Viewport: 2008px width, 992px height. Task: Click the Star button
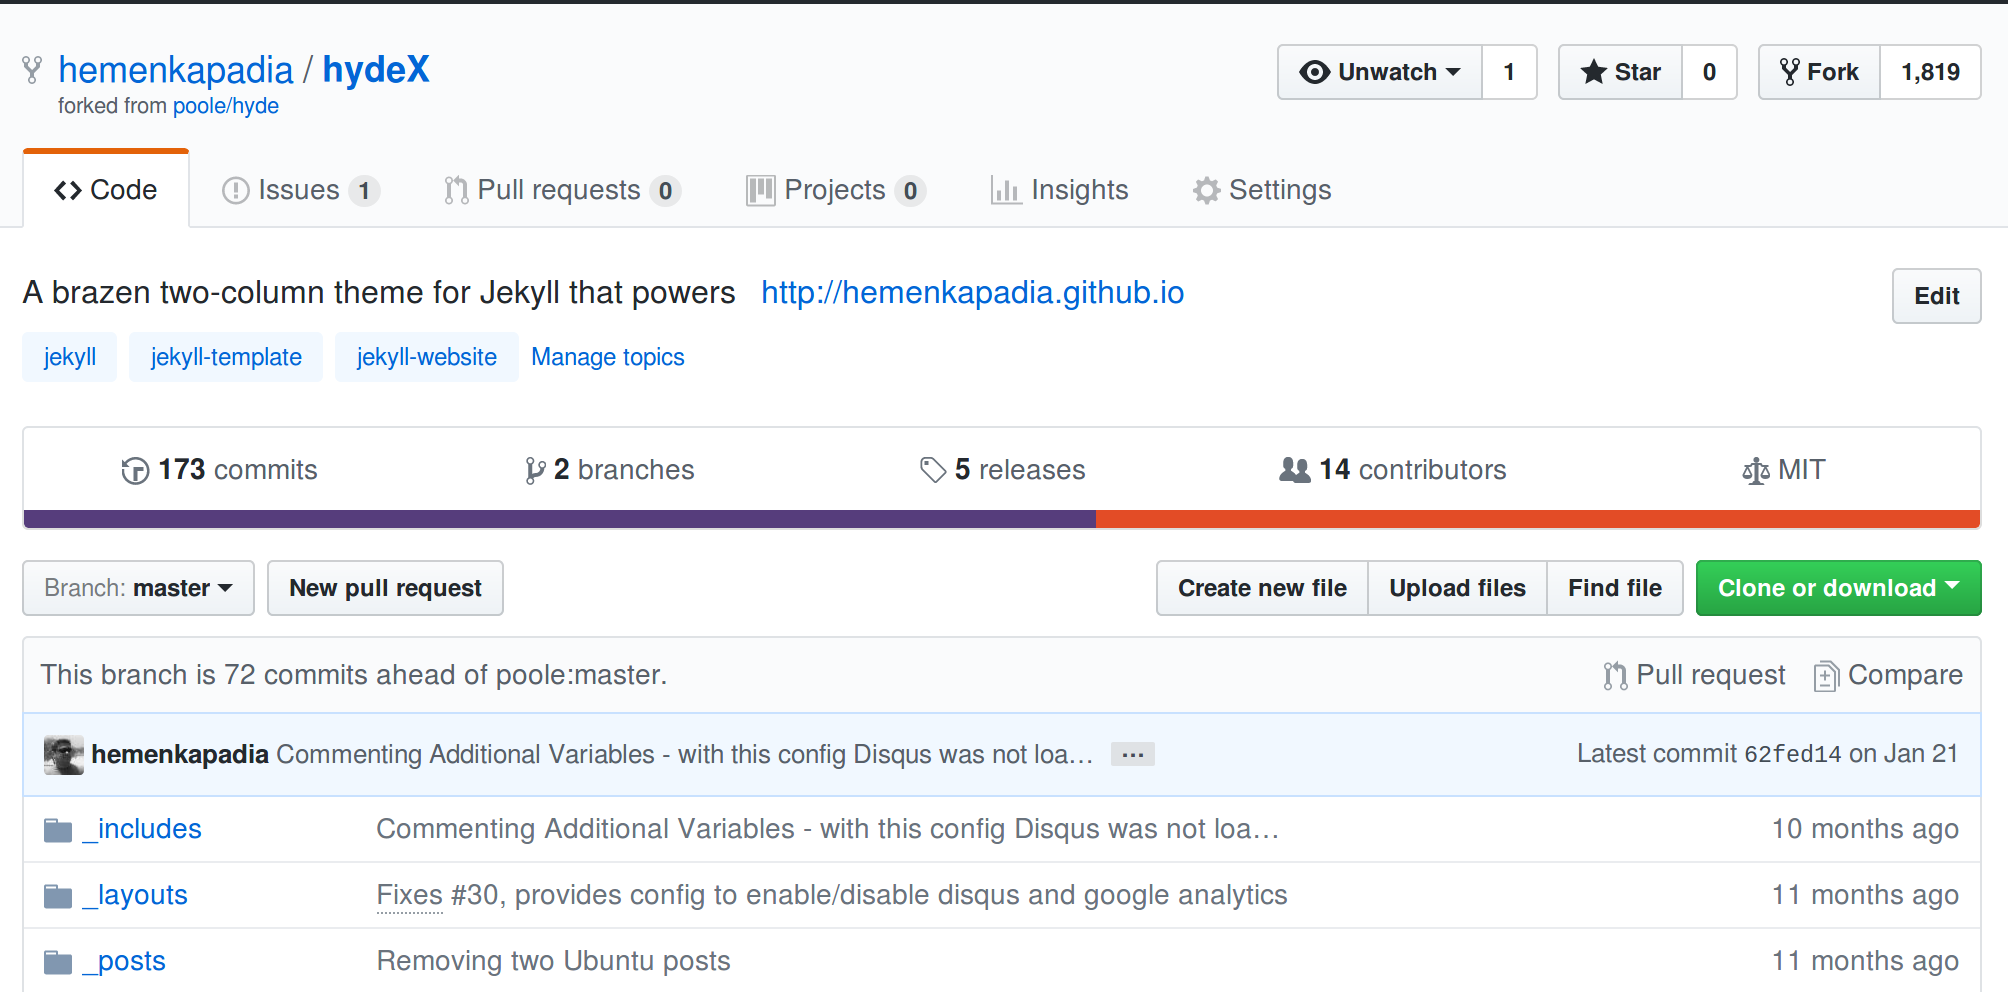(1620, 72)
